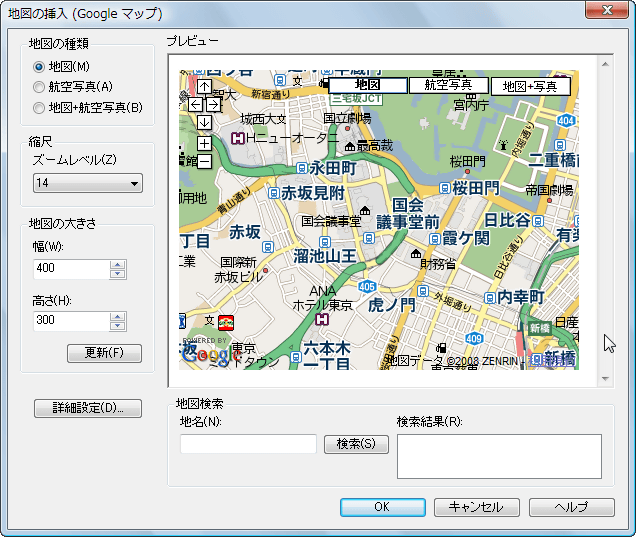Click the Google logo on the map
Viewport: 636px width, 537px height.
click(210, 354)
